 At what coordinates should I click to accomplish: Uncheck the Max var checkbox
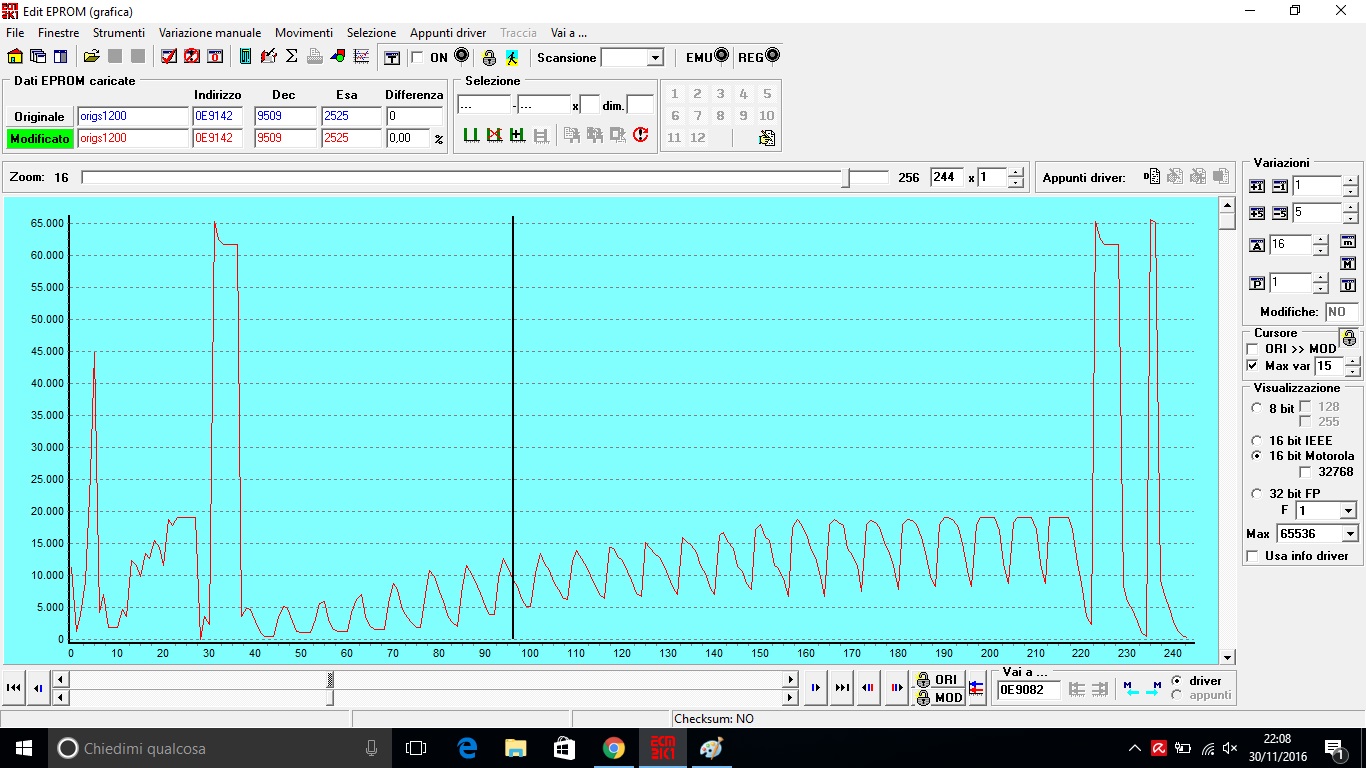pos(1252,366)
